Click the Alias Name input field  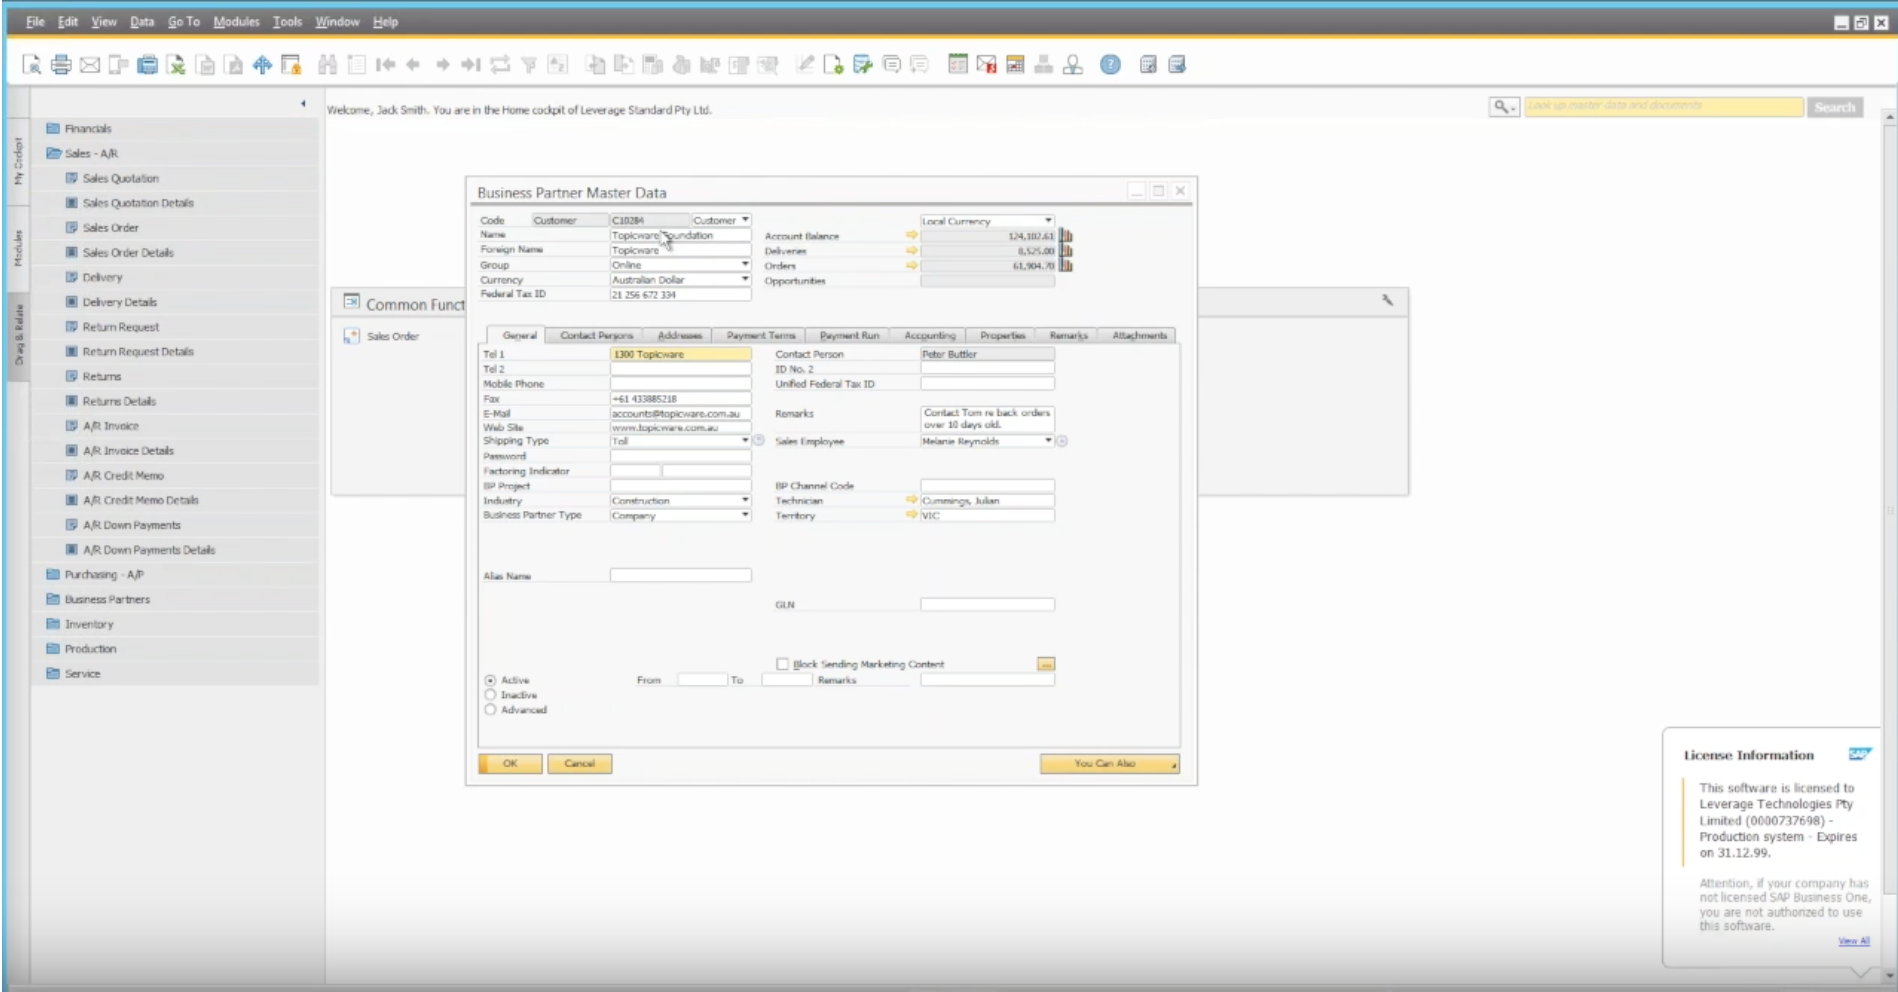pos(680,575)
